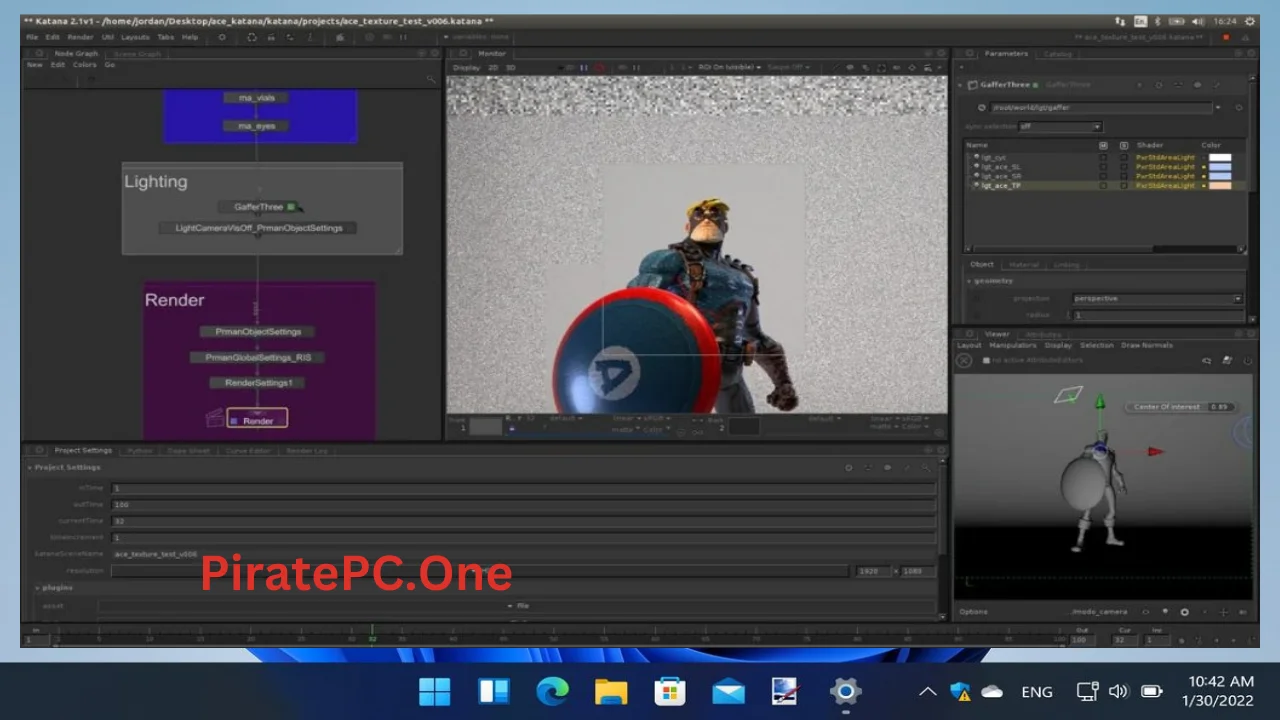Open the Draw Normals menu in Viewer
The width and height of the screenshot is (1280, 720).
1147,345
